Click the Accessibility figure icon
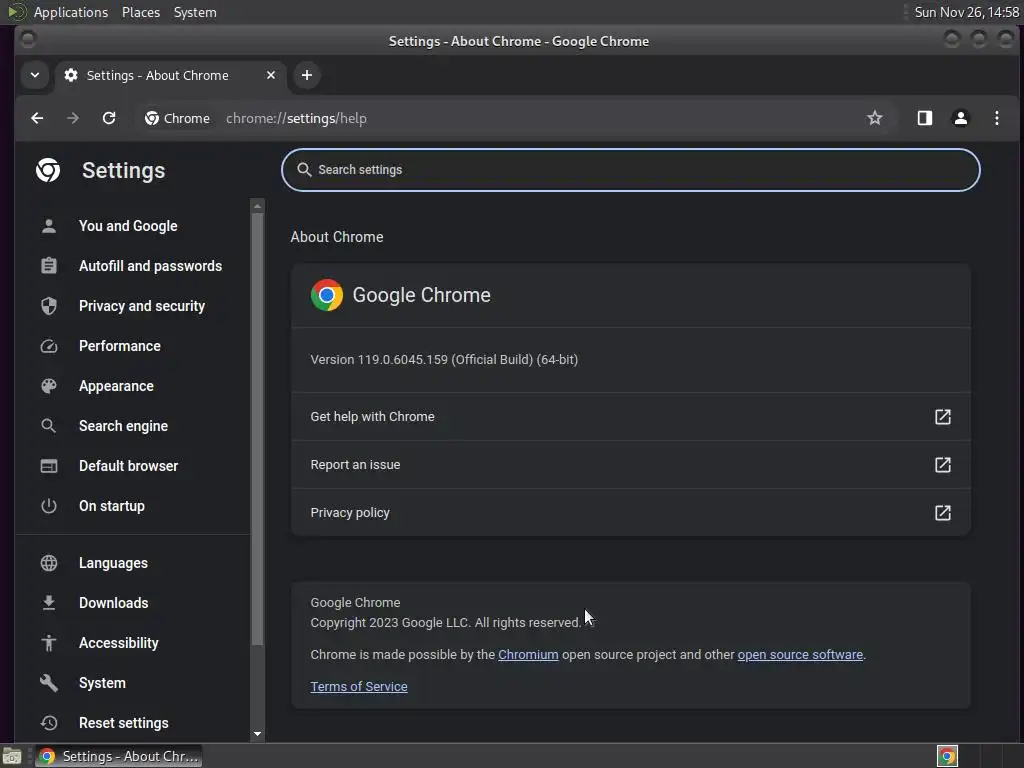The width and height of the screenshot is (1024, 768). click(x=49, y=643)
